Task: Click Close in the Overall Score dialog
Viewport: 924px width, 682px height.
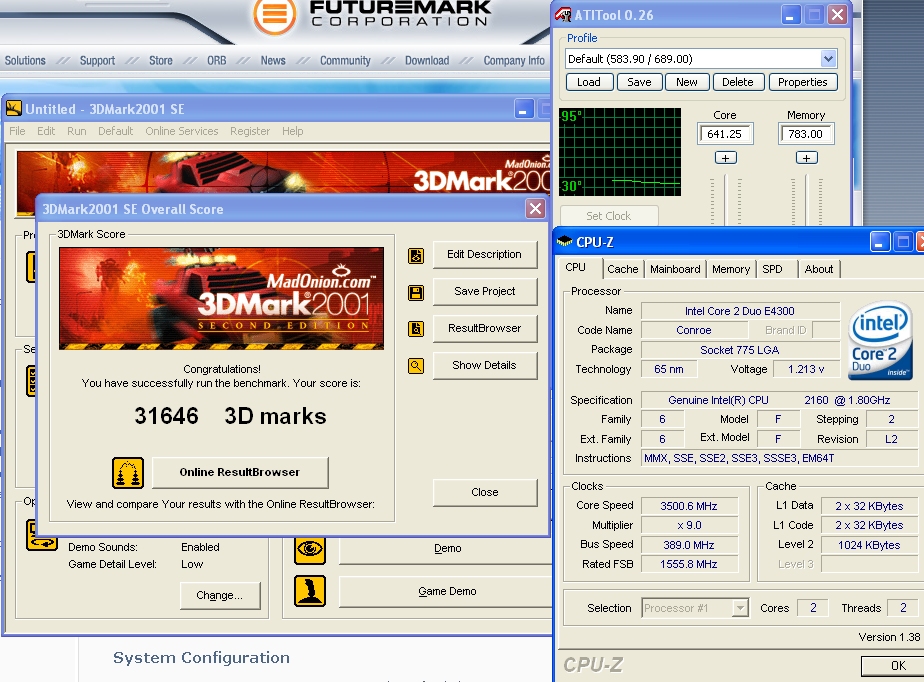Action: (484, 492)
